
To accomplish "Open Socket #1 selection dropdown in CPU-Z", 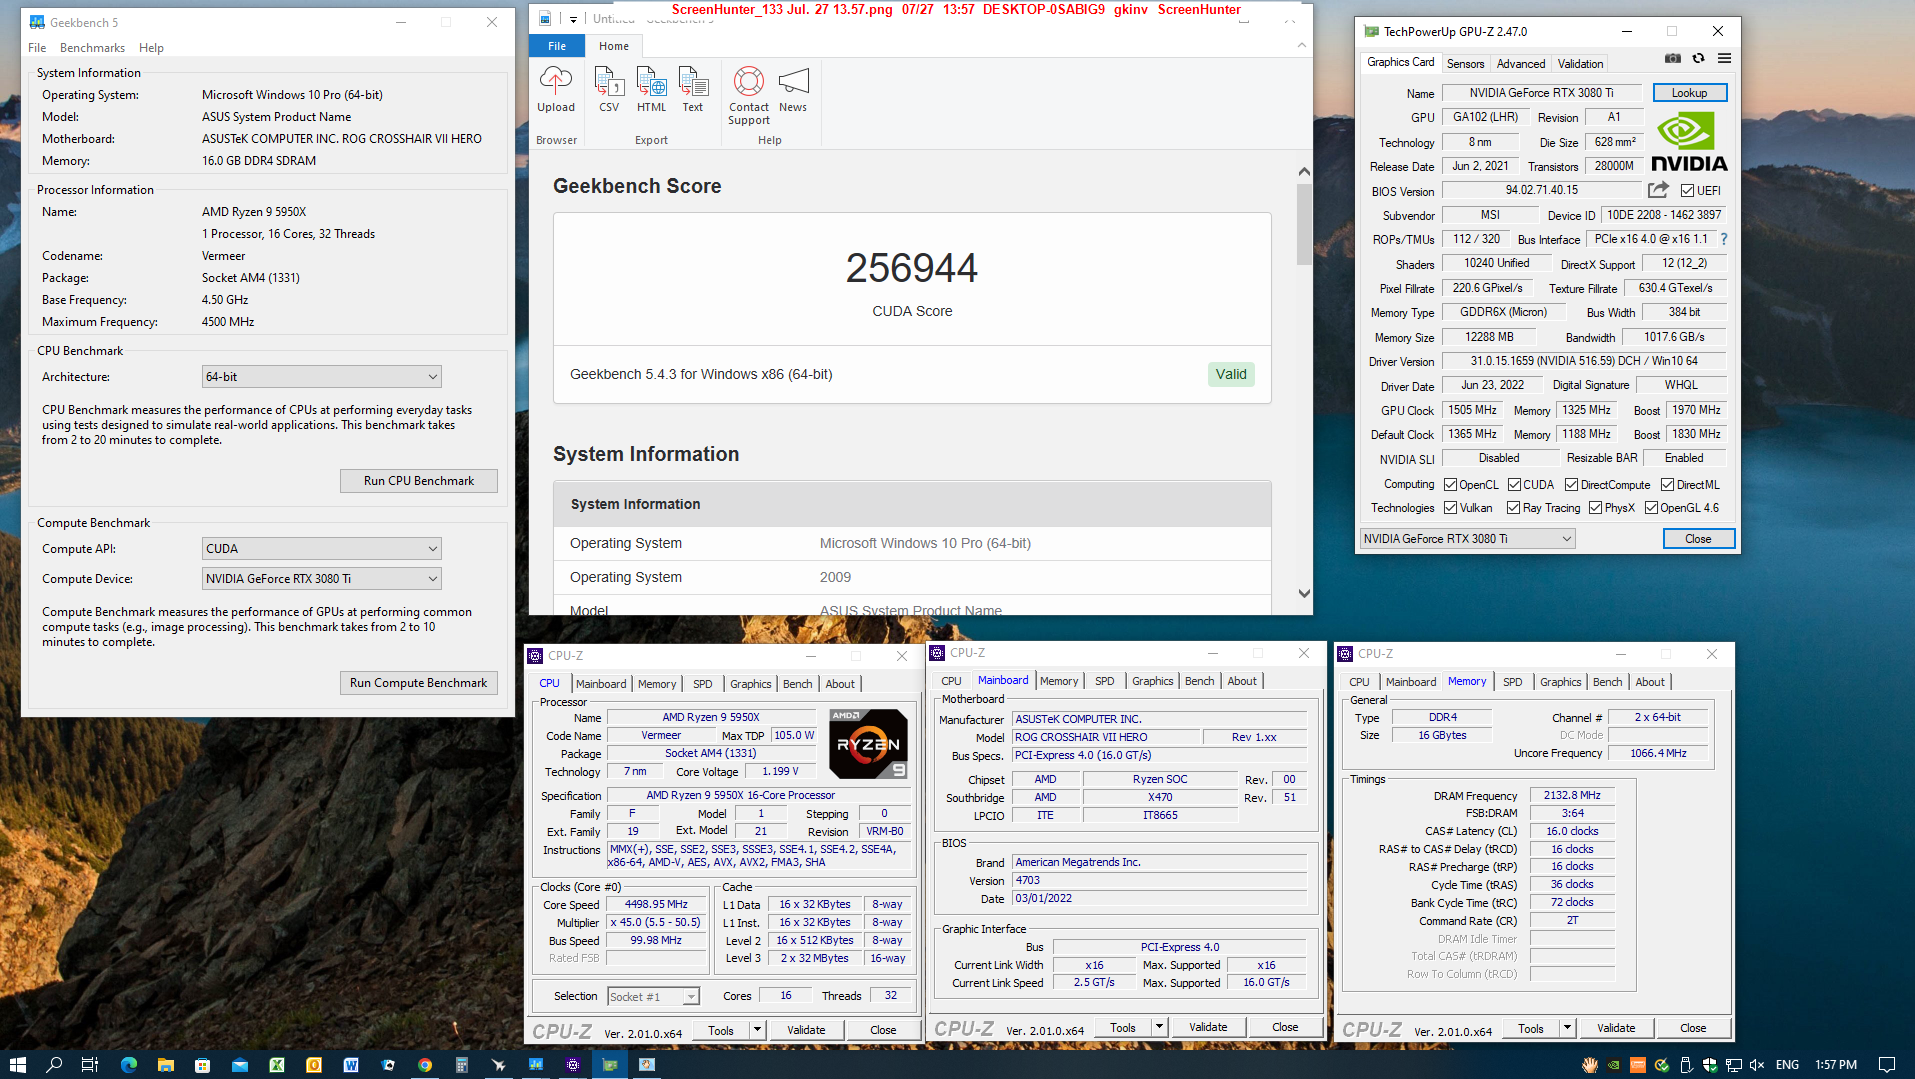I will coord(653,997).
